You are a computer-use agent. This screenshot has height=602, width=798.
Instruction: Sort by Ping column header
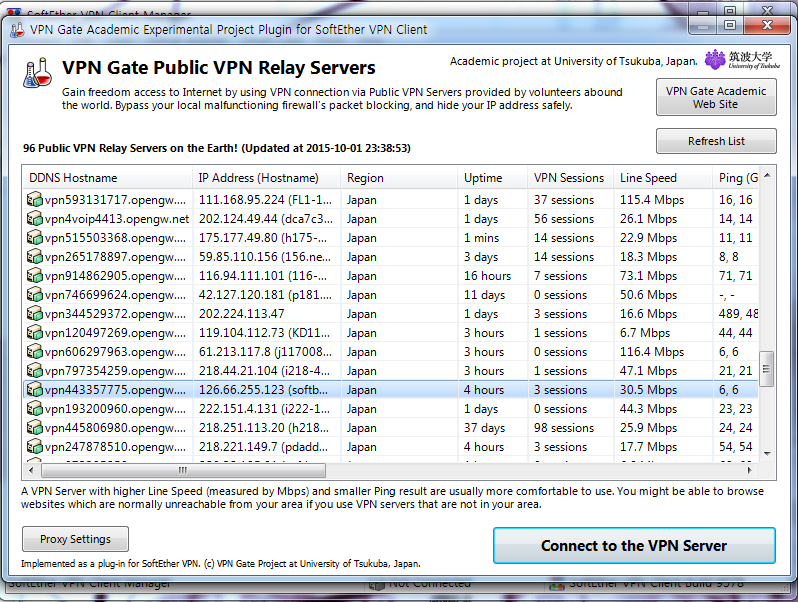point(735,178)
